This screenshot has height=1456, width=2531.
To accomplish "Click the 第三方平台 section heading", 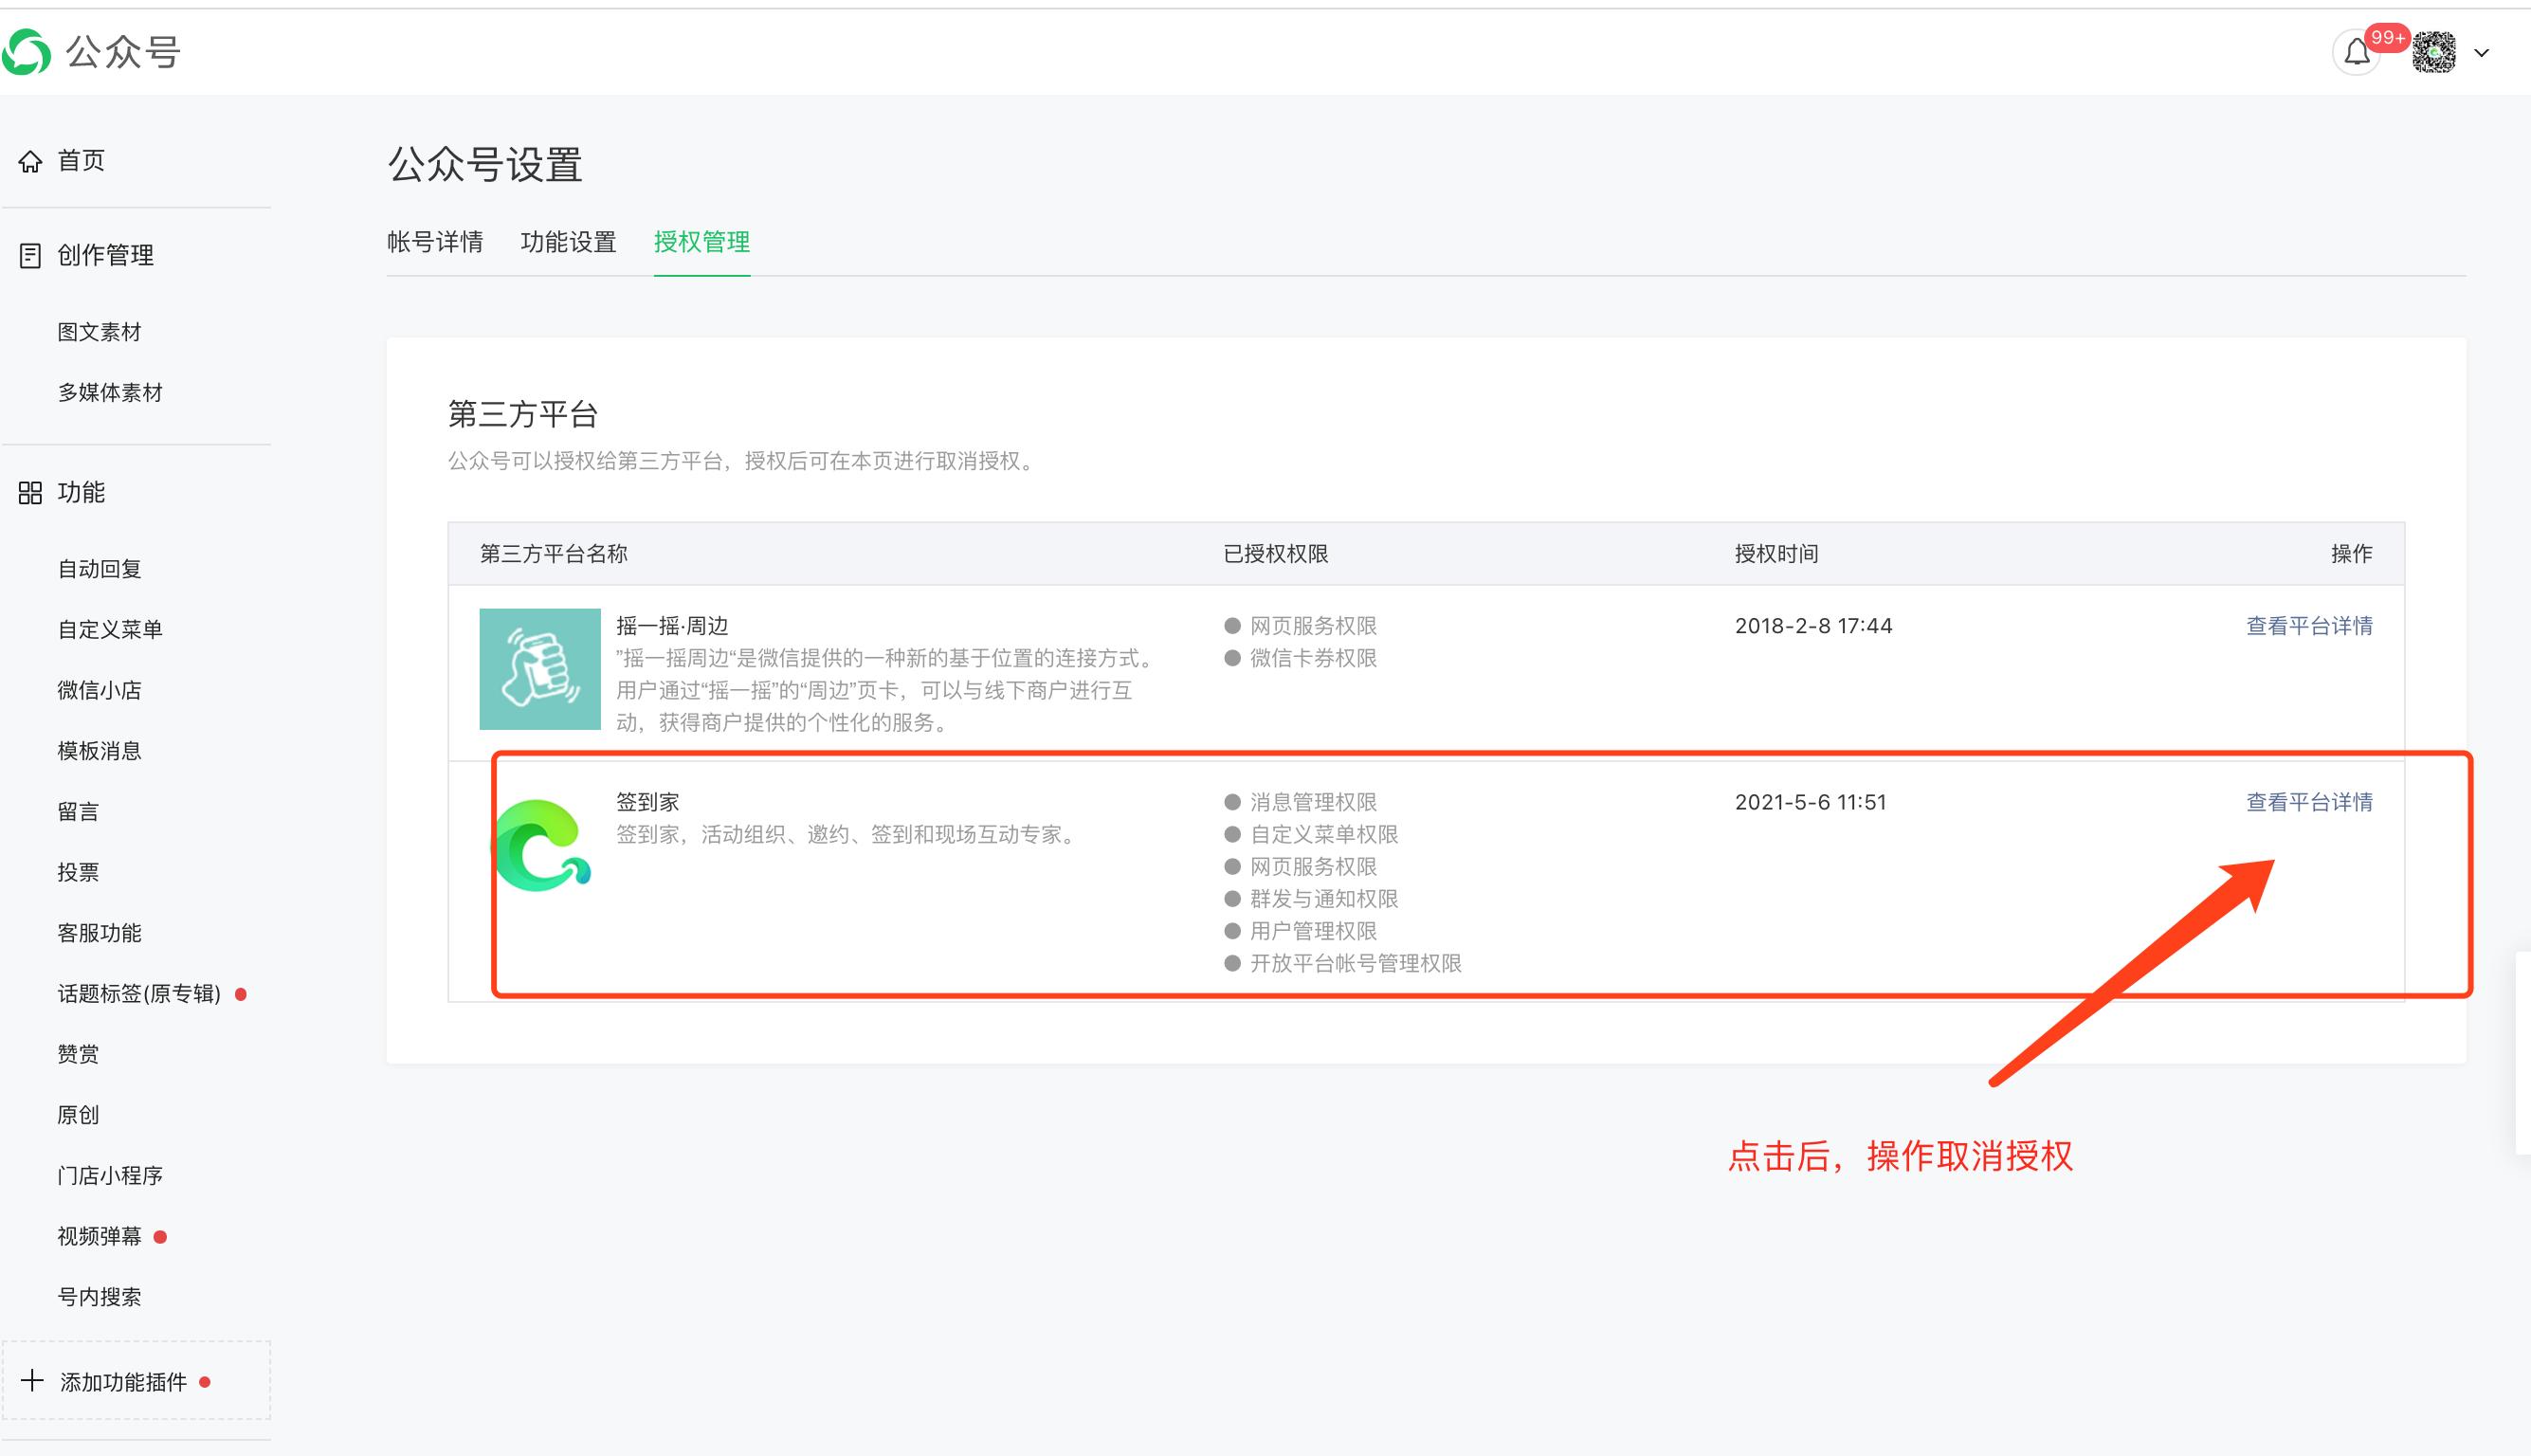I will (523, 414).
